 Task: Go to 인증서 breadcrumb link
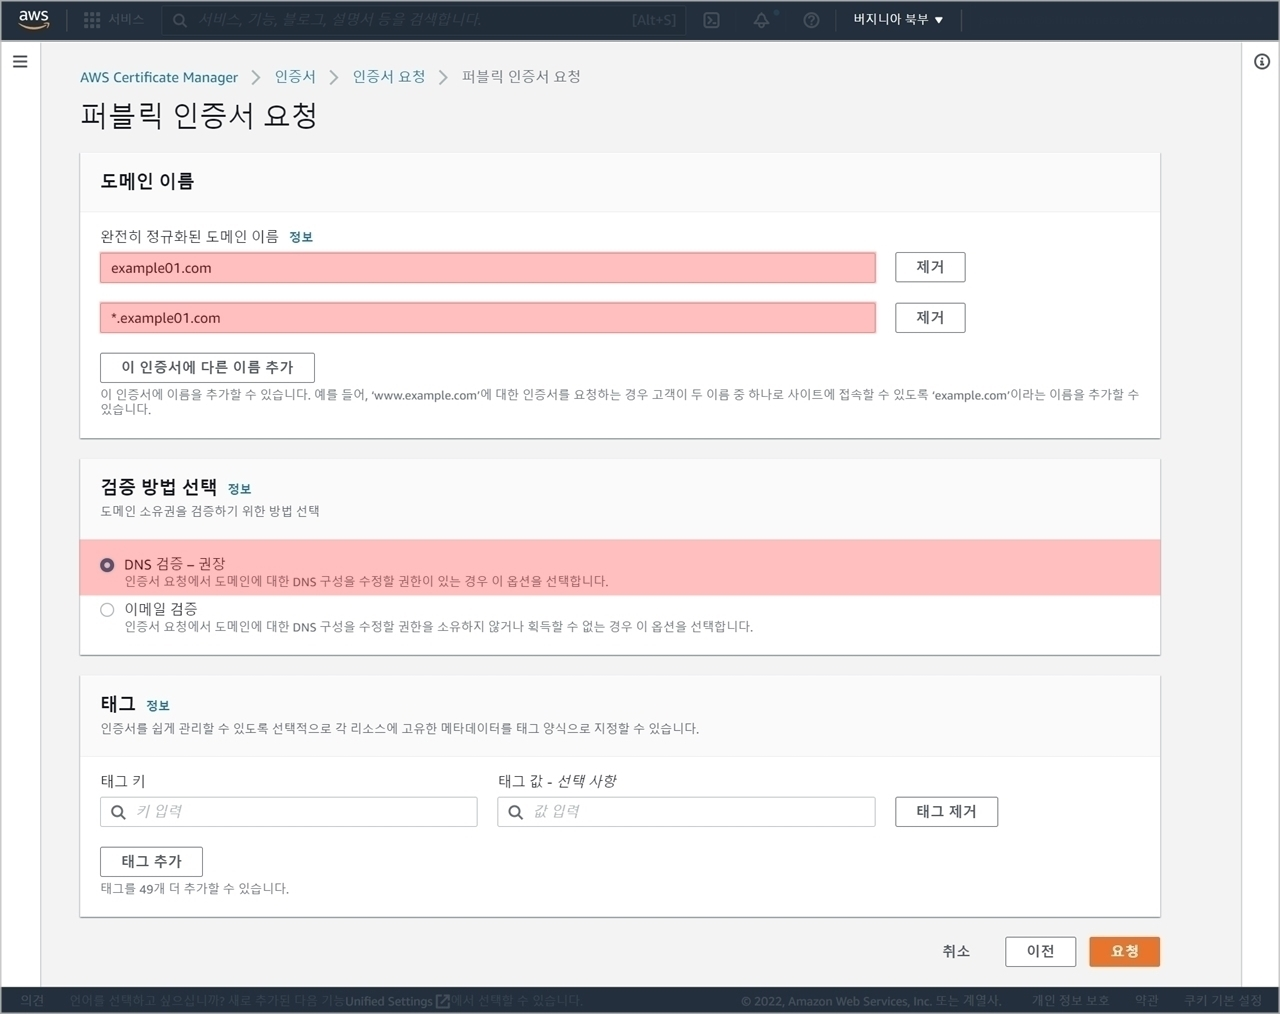[295, 77]
